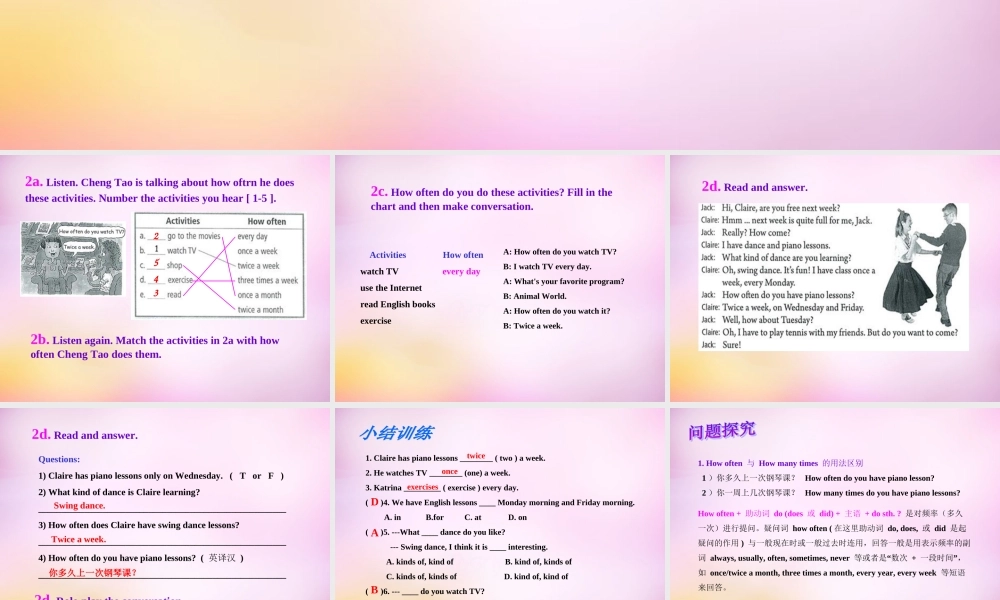Select the 'once' blank after 'He watches TV'
1000x600 pixels.
(449, 471)
